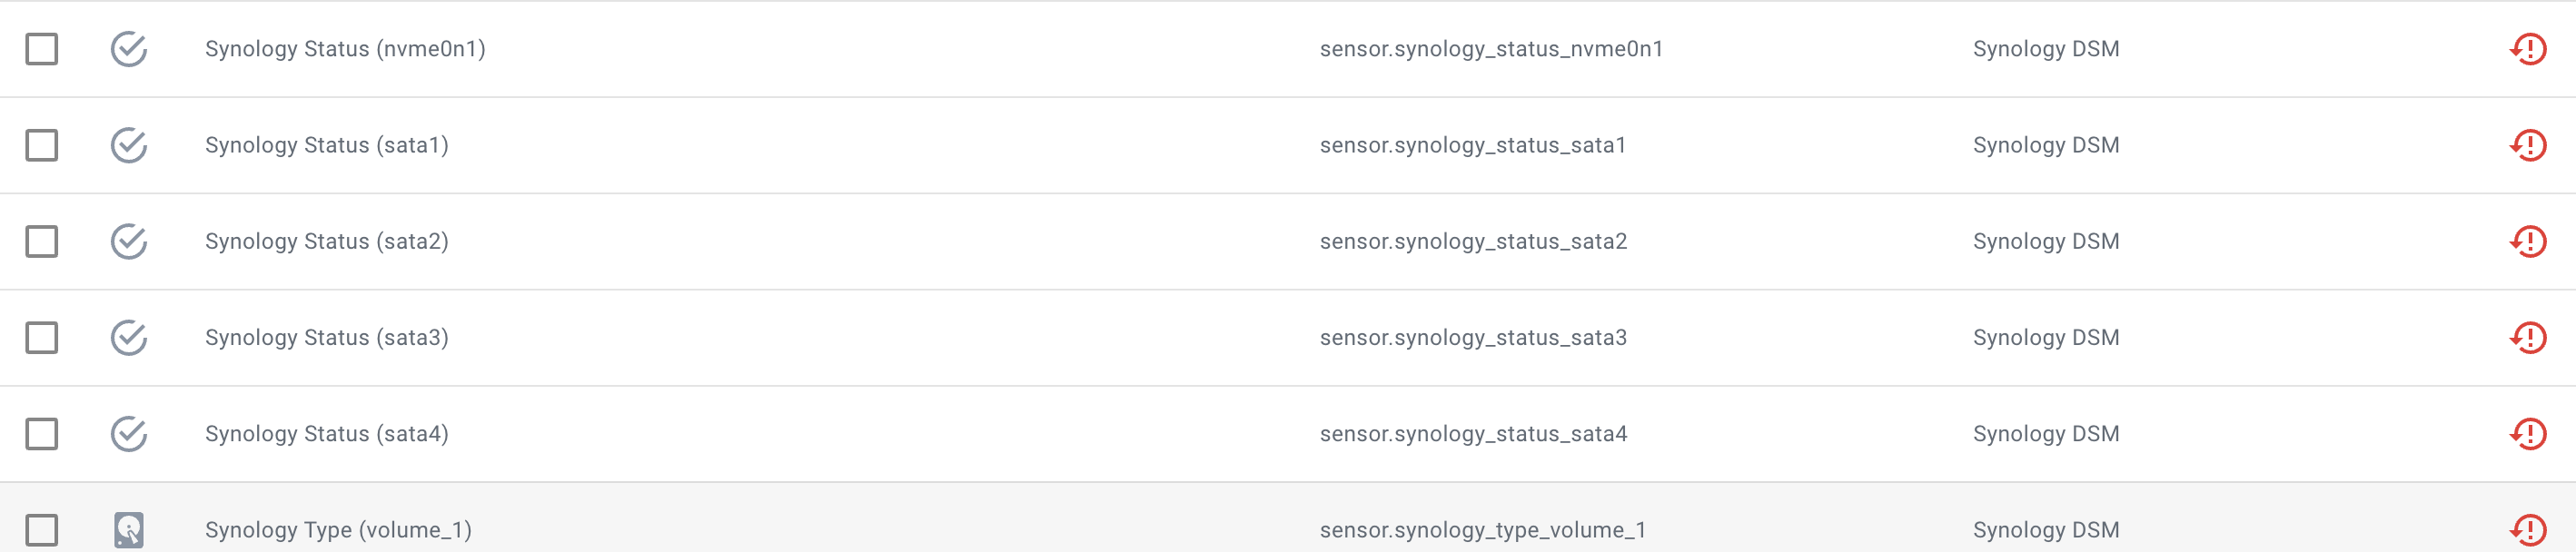Enable the checkbox for Synology Status (sata4)
The image size is (2576, 552).
point(41,433)
